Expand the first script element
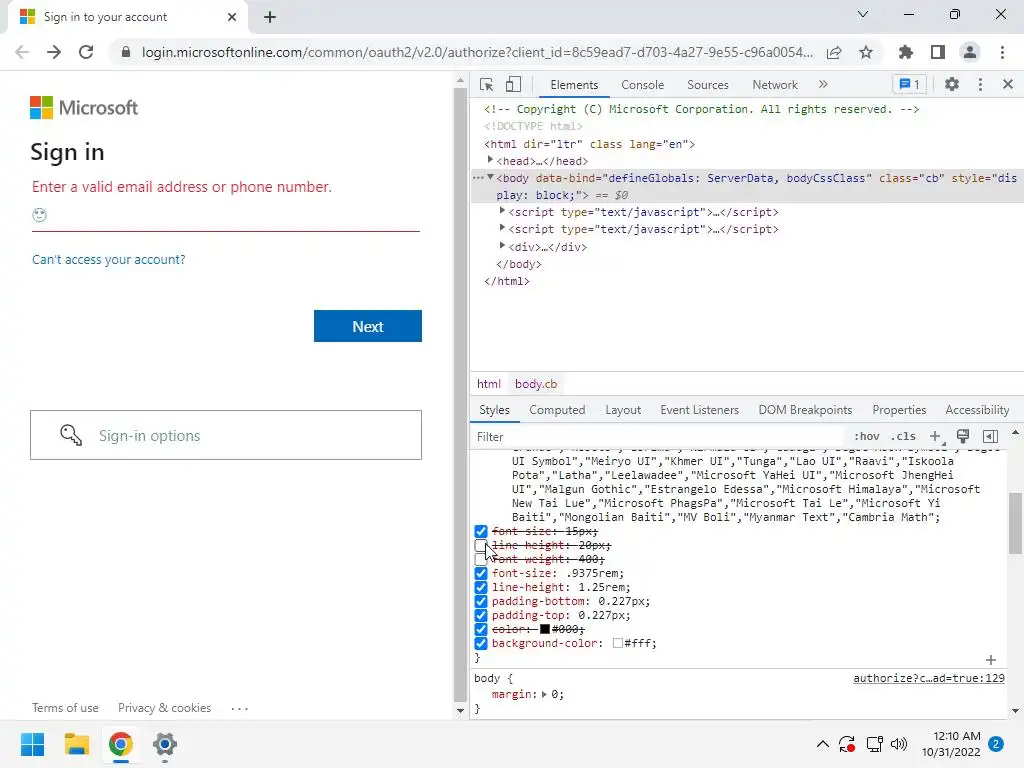Viewport: 1024px width, 768px height. pyautogui.click(x=502, y=211)
